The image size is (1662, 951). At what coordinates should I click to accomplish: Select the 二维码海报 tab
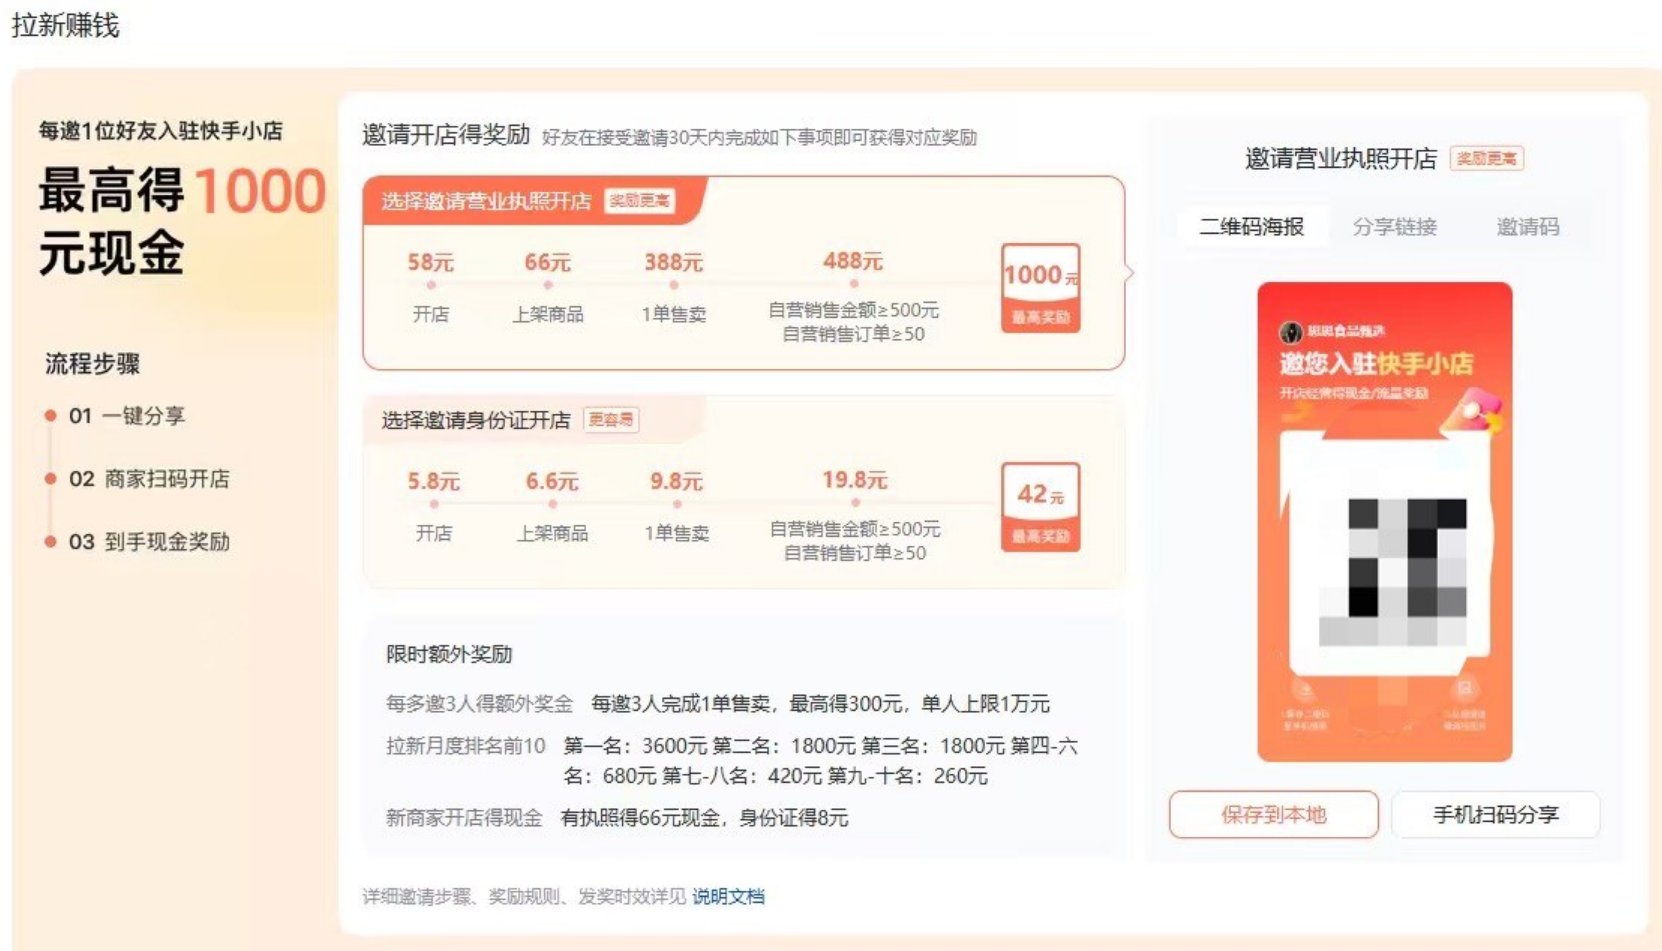1252,227
